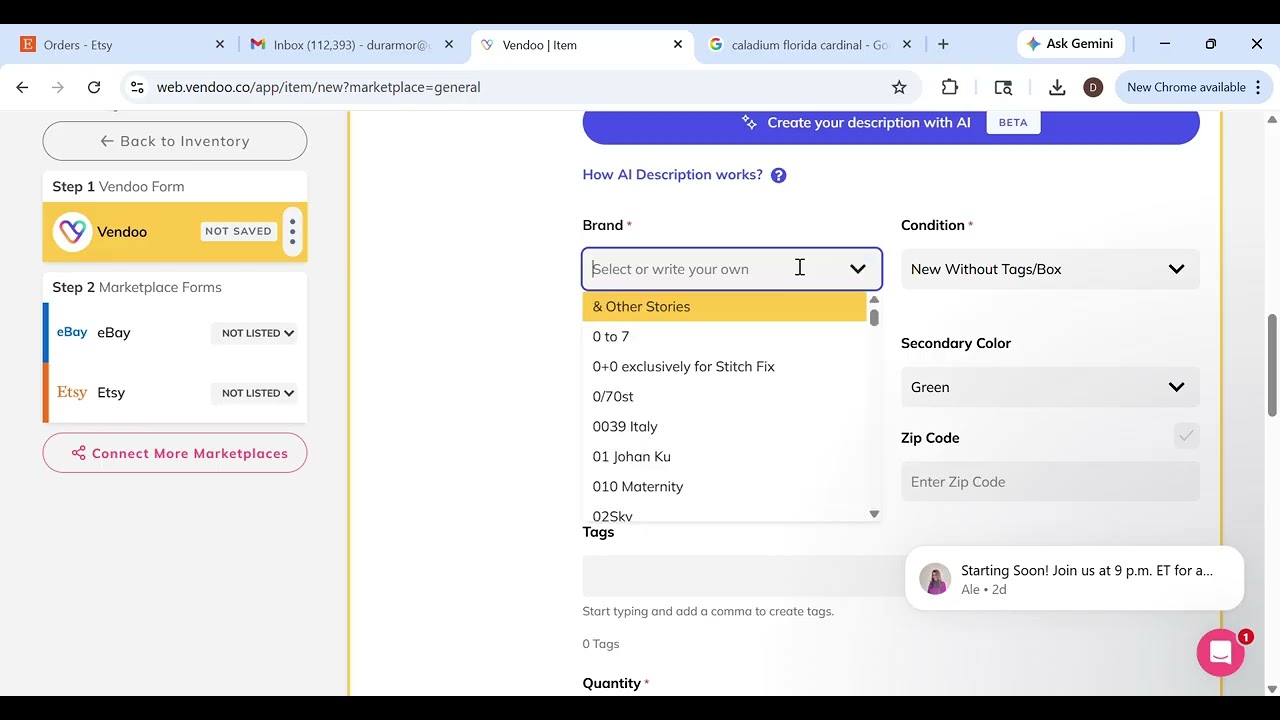Click the browser forward arrow
This screenshot has width=1280, height=720.
point(58,87)
